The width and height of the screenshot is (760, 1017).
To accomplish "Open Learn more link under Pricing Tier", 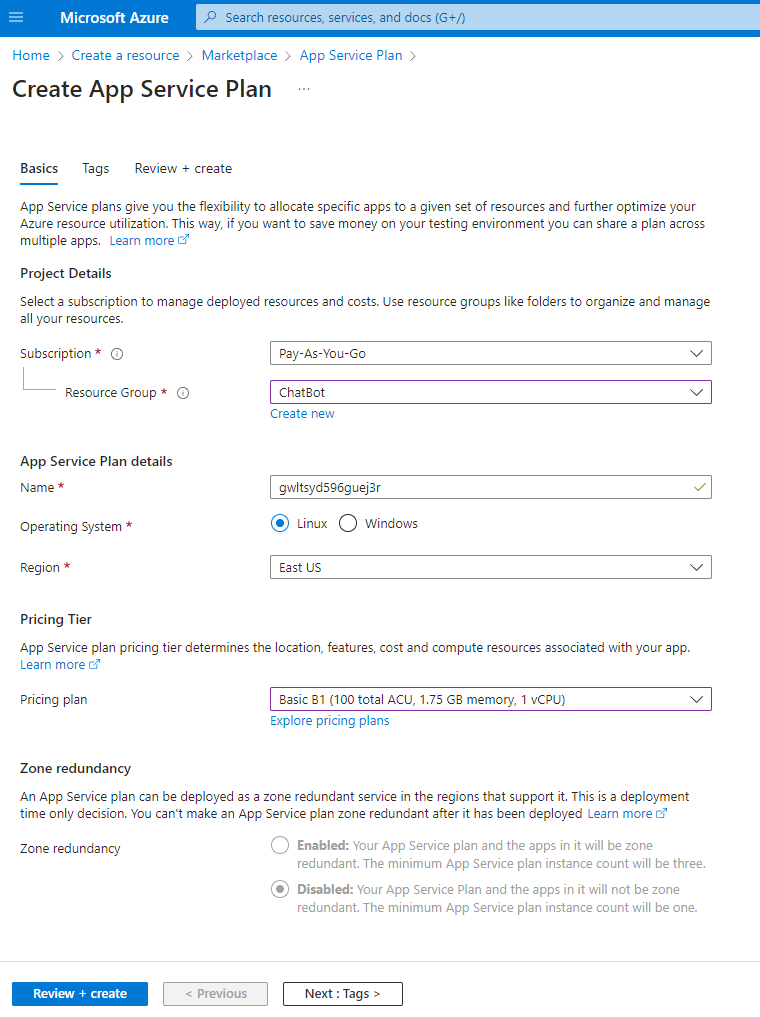I will point(60,665).
